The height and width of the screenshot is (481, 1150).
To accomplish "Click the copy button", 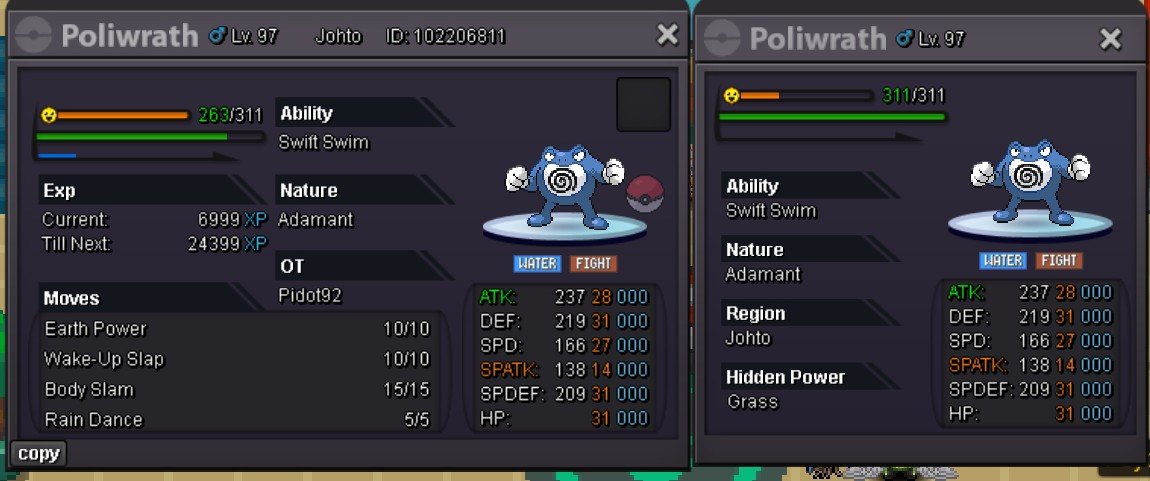I will coord(39,454).
